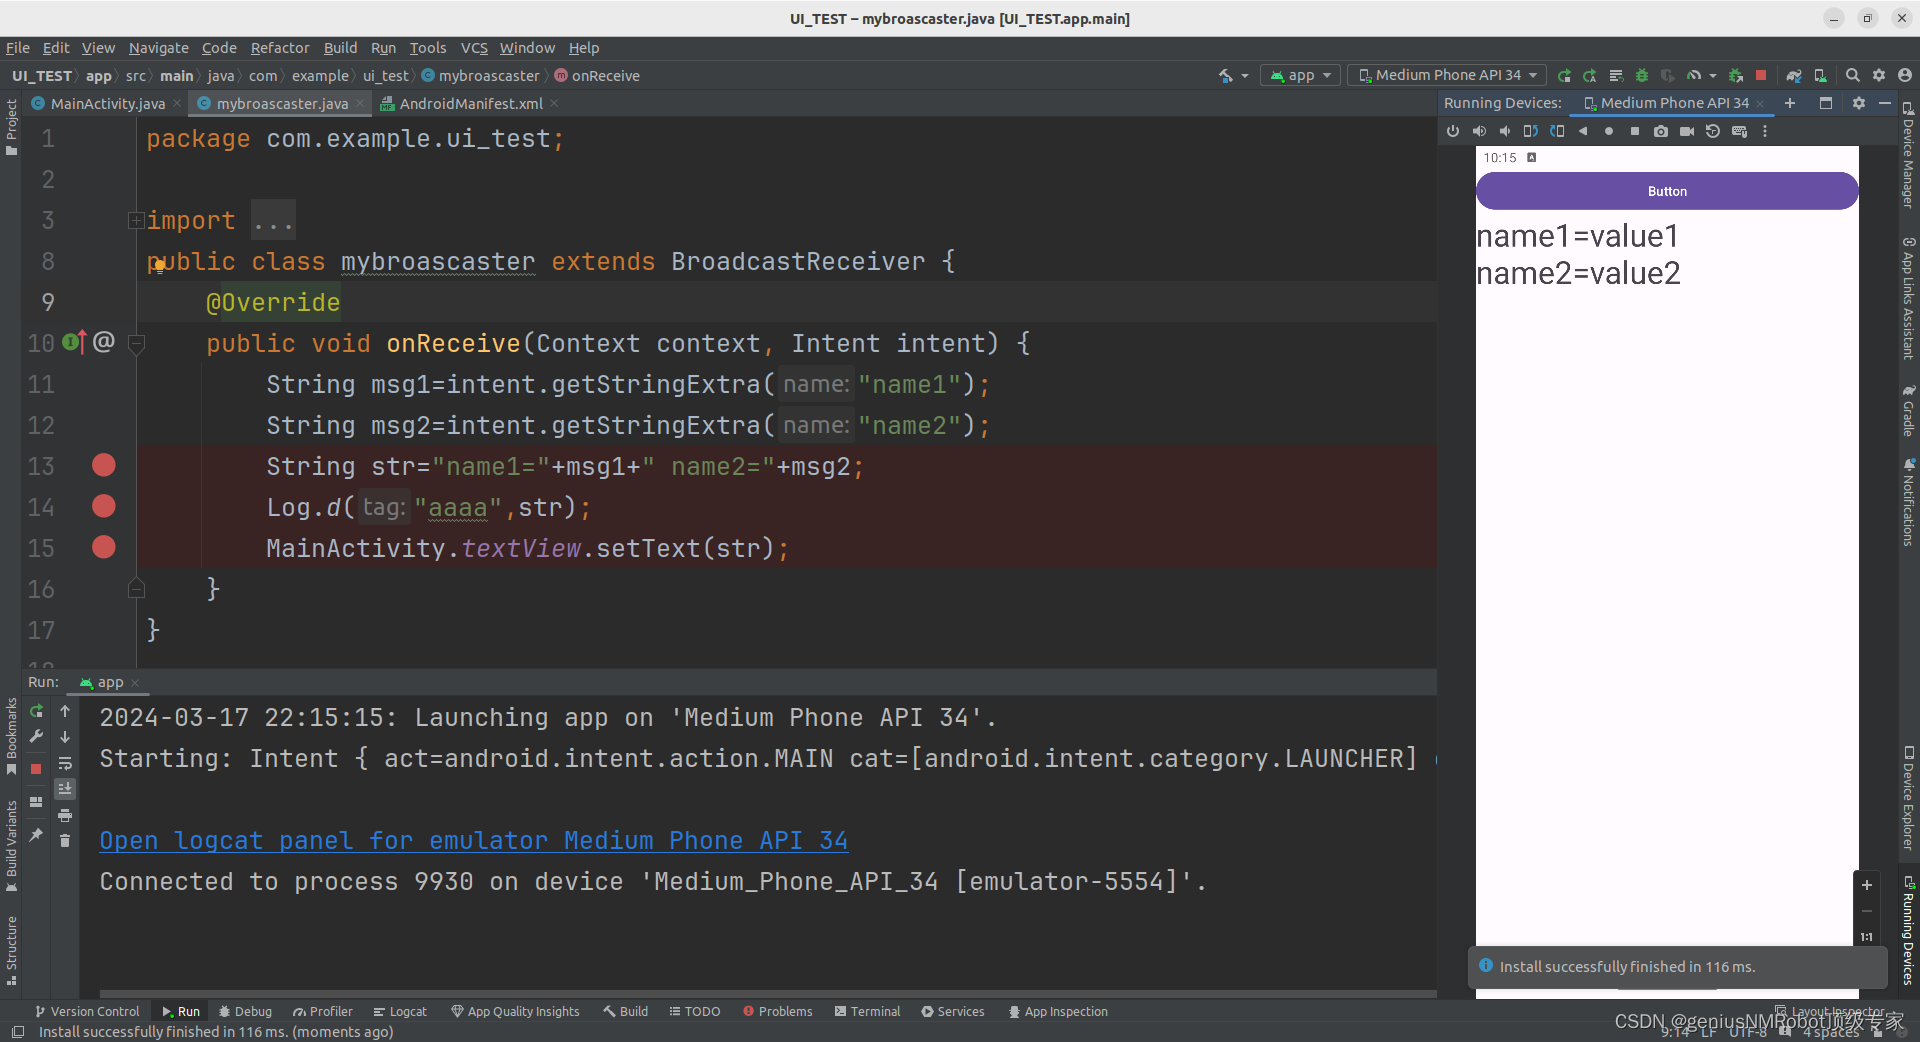The width and height of the screenshot is (1920, 1042).
Task: Open the Version Control tool window
Action: (87, 1012)
